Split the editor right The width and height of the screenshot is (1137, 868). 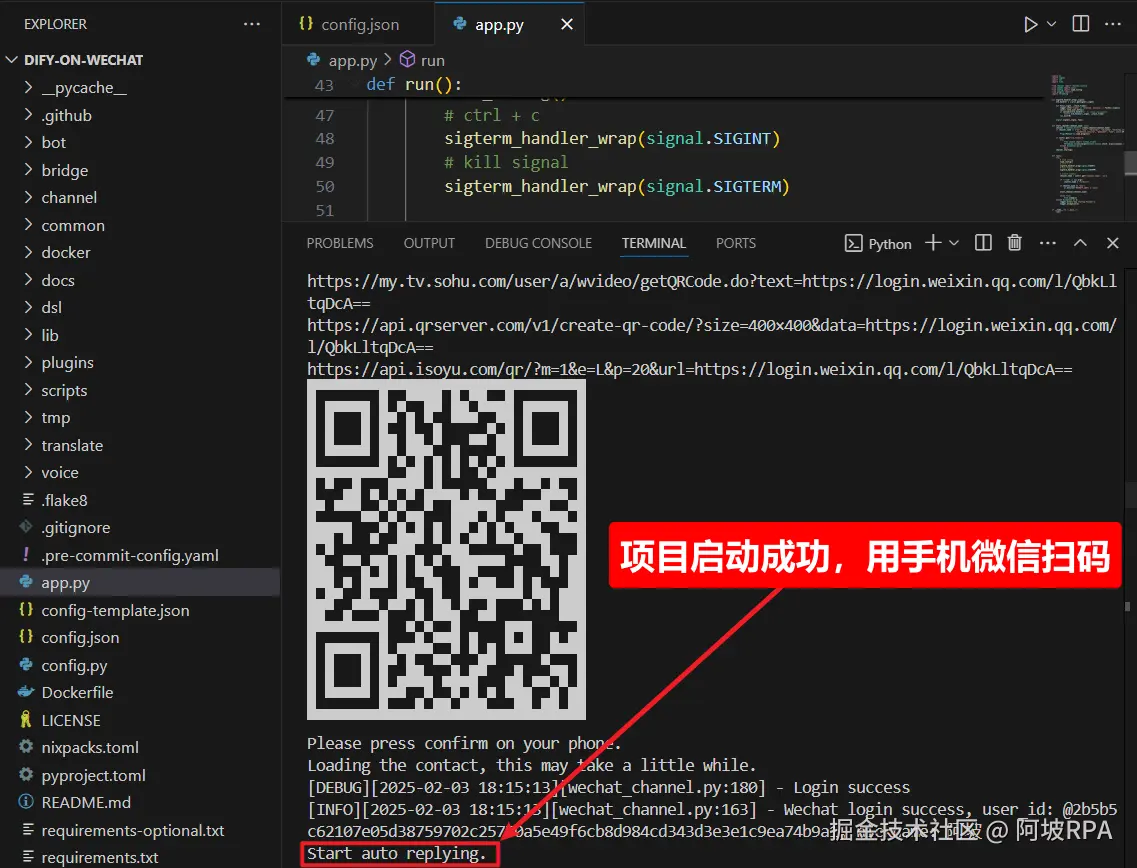[x=1080, y=24]
